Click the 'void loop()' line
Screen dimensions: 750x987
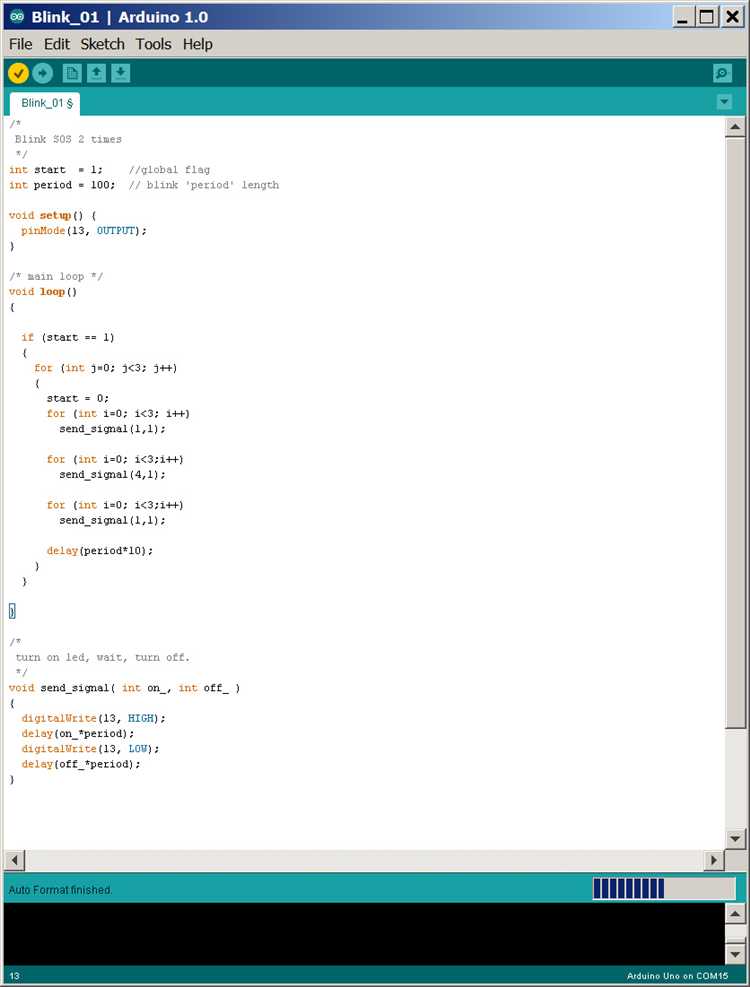43,292
